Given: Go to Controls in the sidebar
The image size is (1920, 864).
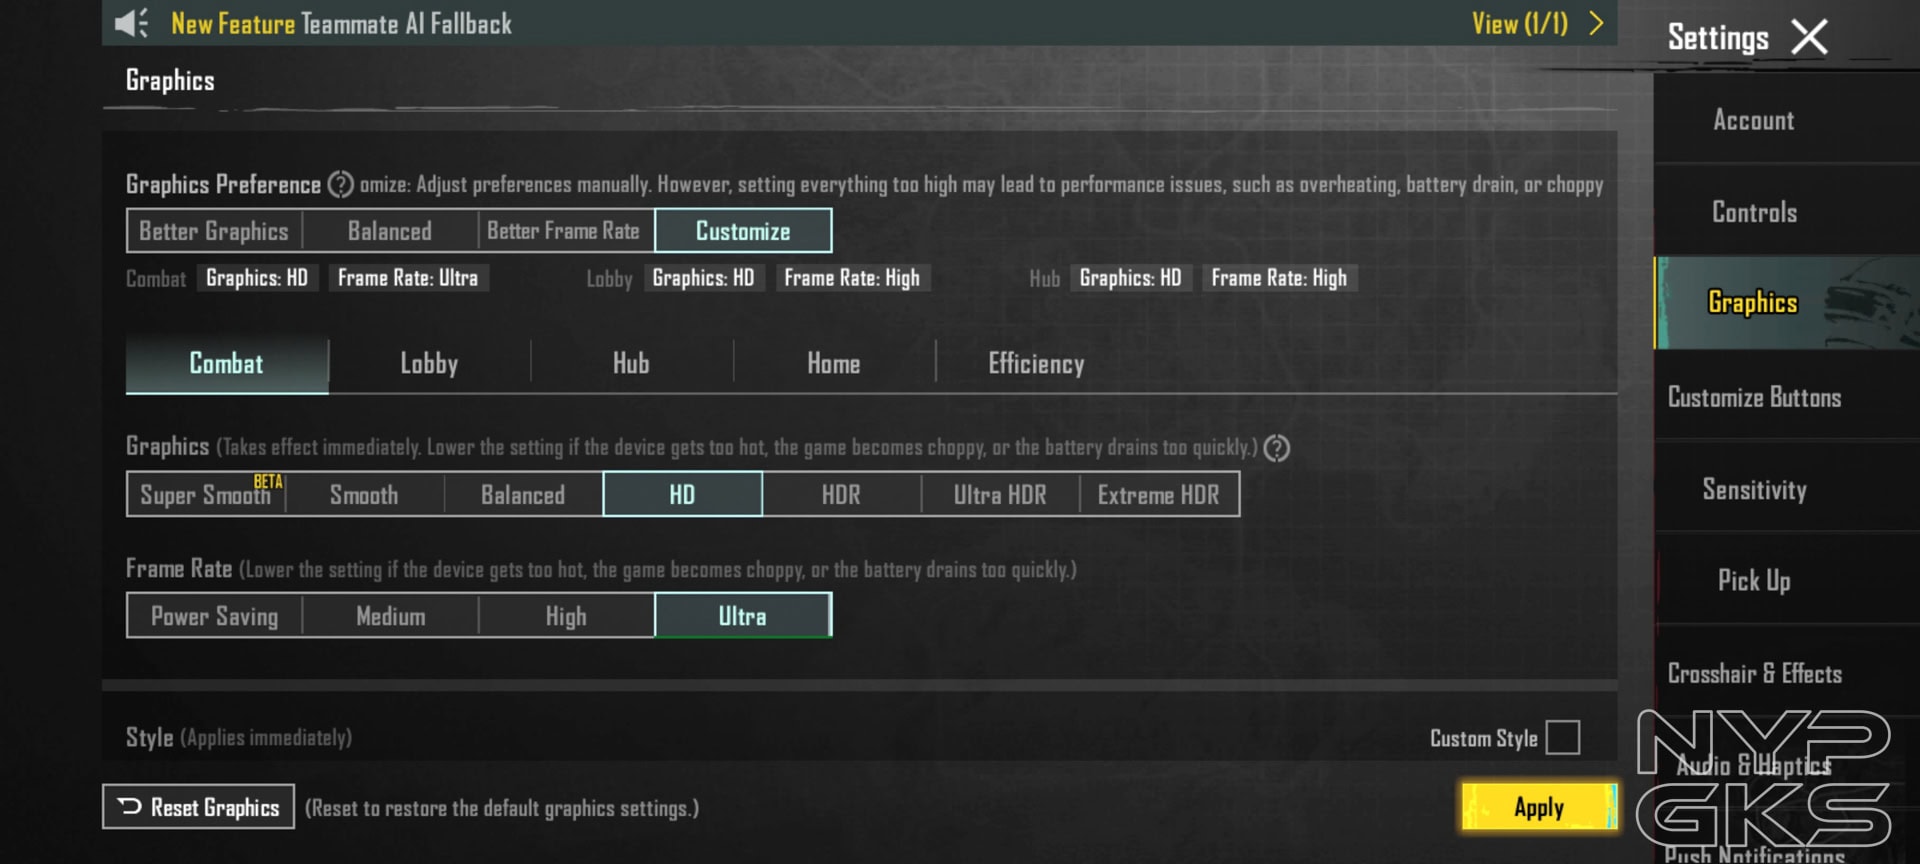Looking at the screenshot, I should point(1754,212).
